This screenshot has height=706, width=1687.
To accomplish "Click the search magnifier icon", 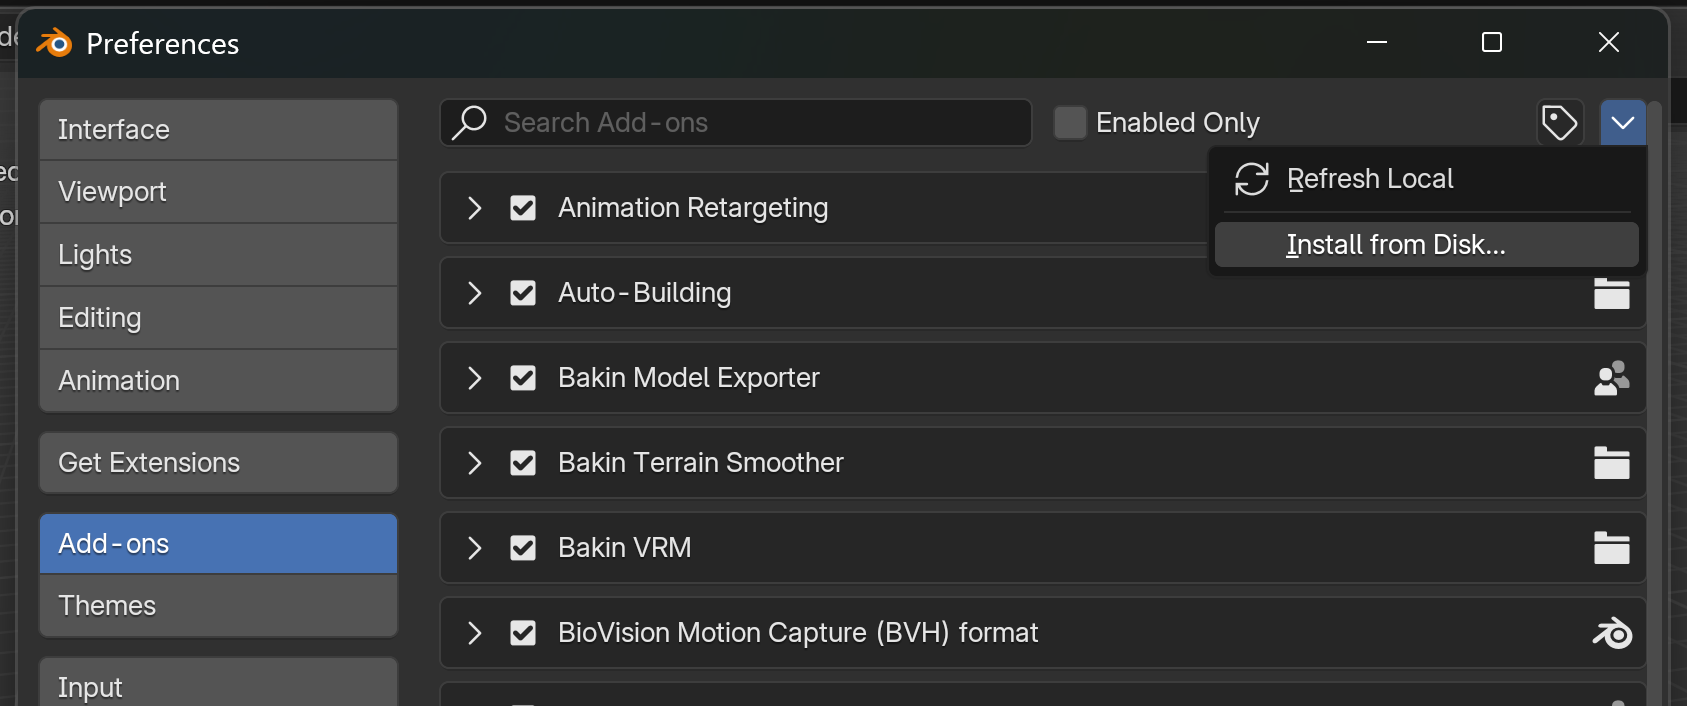I will click(469, 123).
